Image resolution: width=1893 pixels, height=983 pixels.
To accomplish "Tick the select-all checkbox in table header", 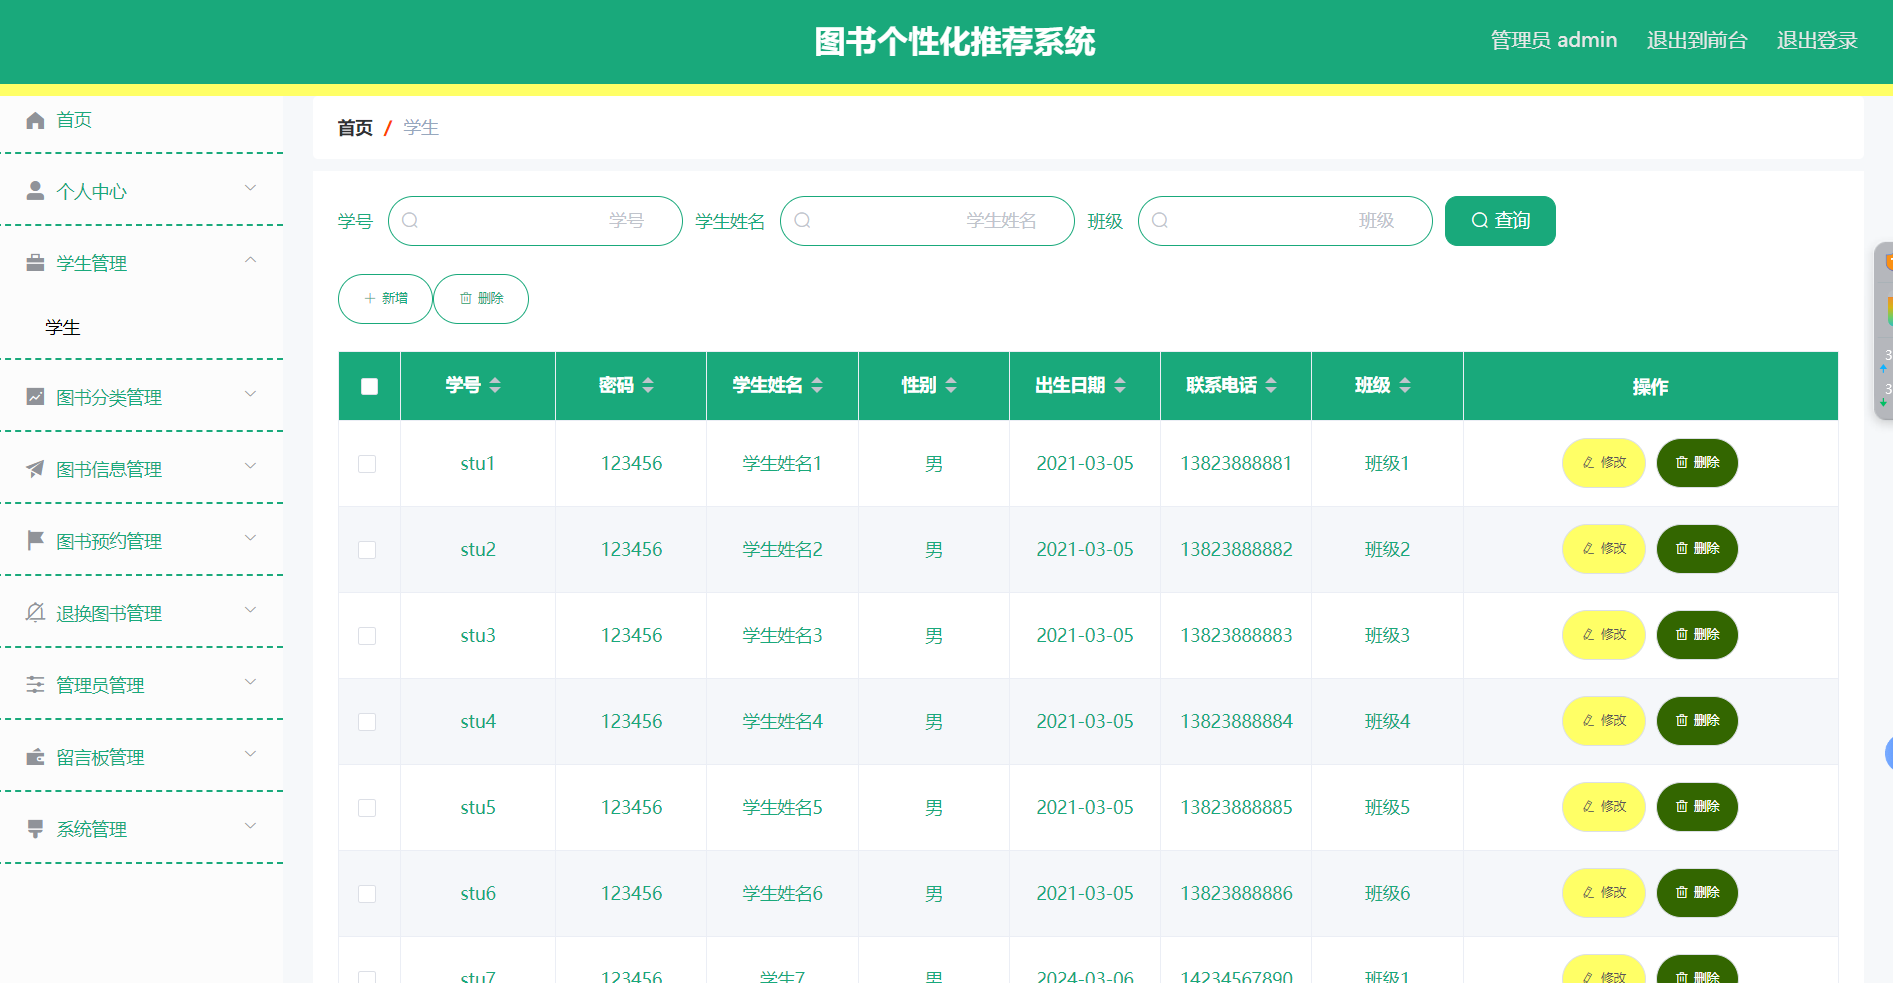I will pos(369,386).
